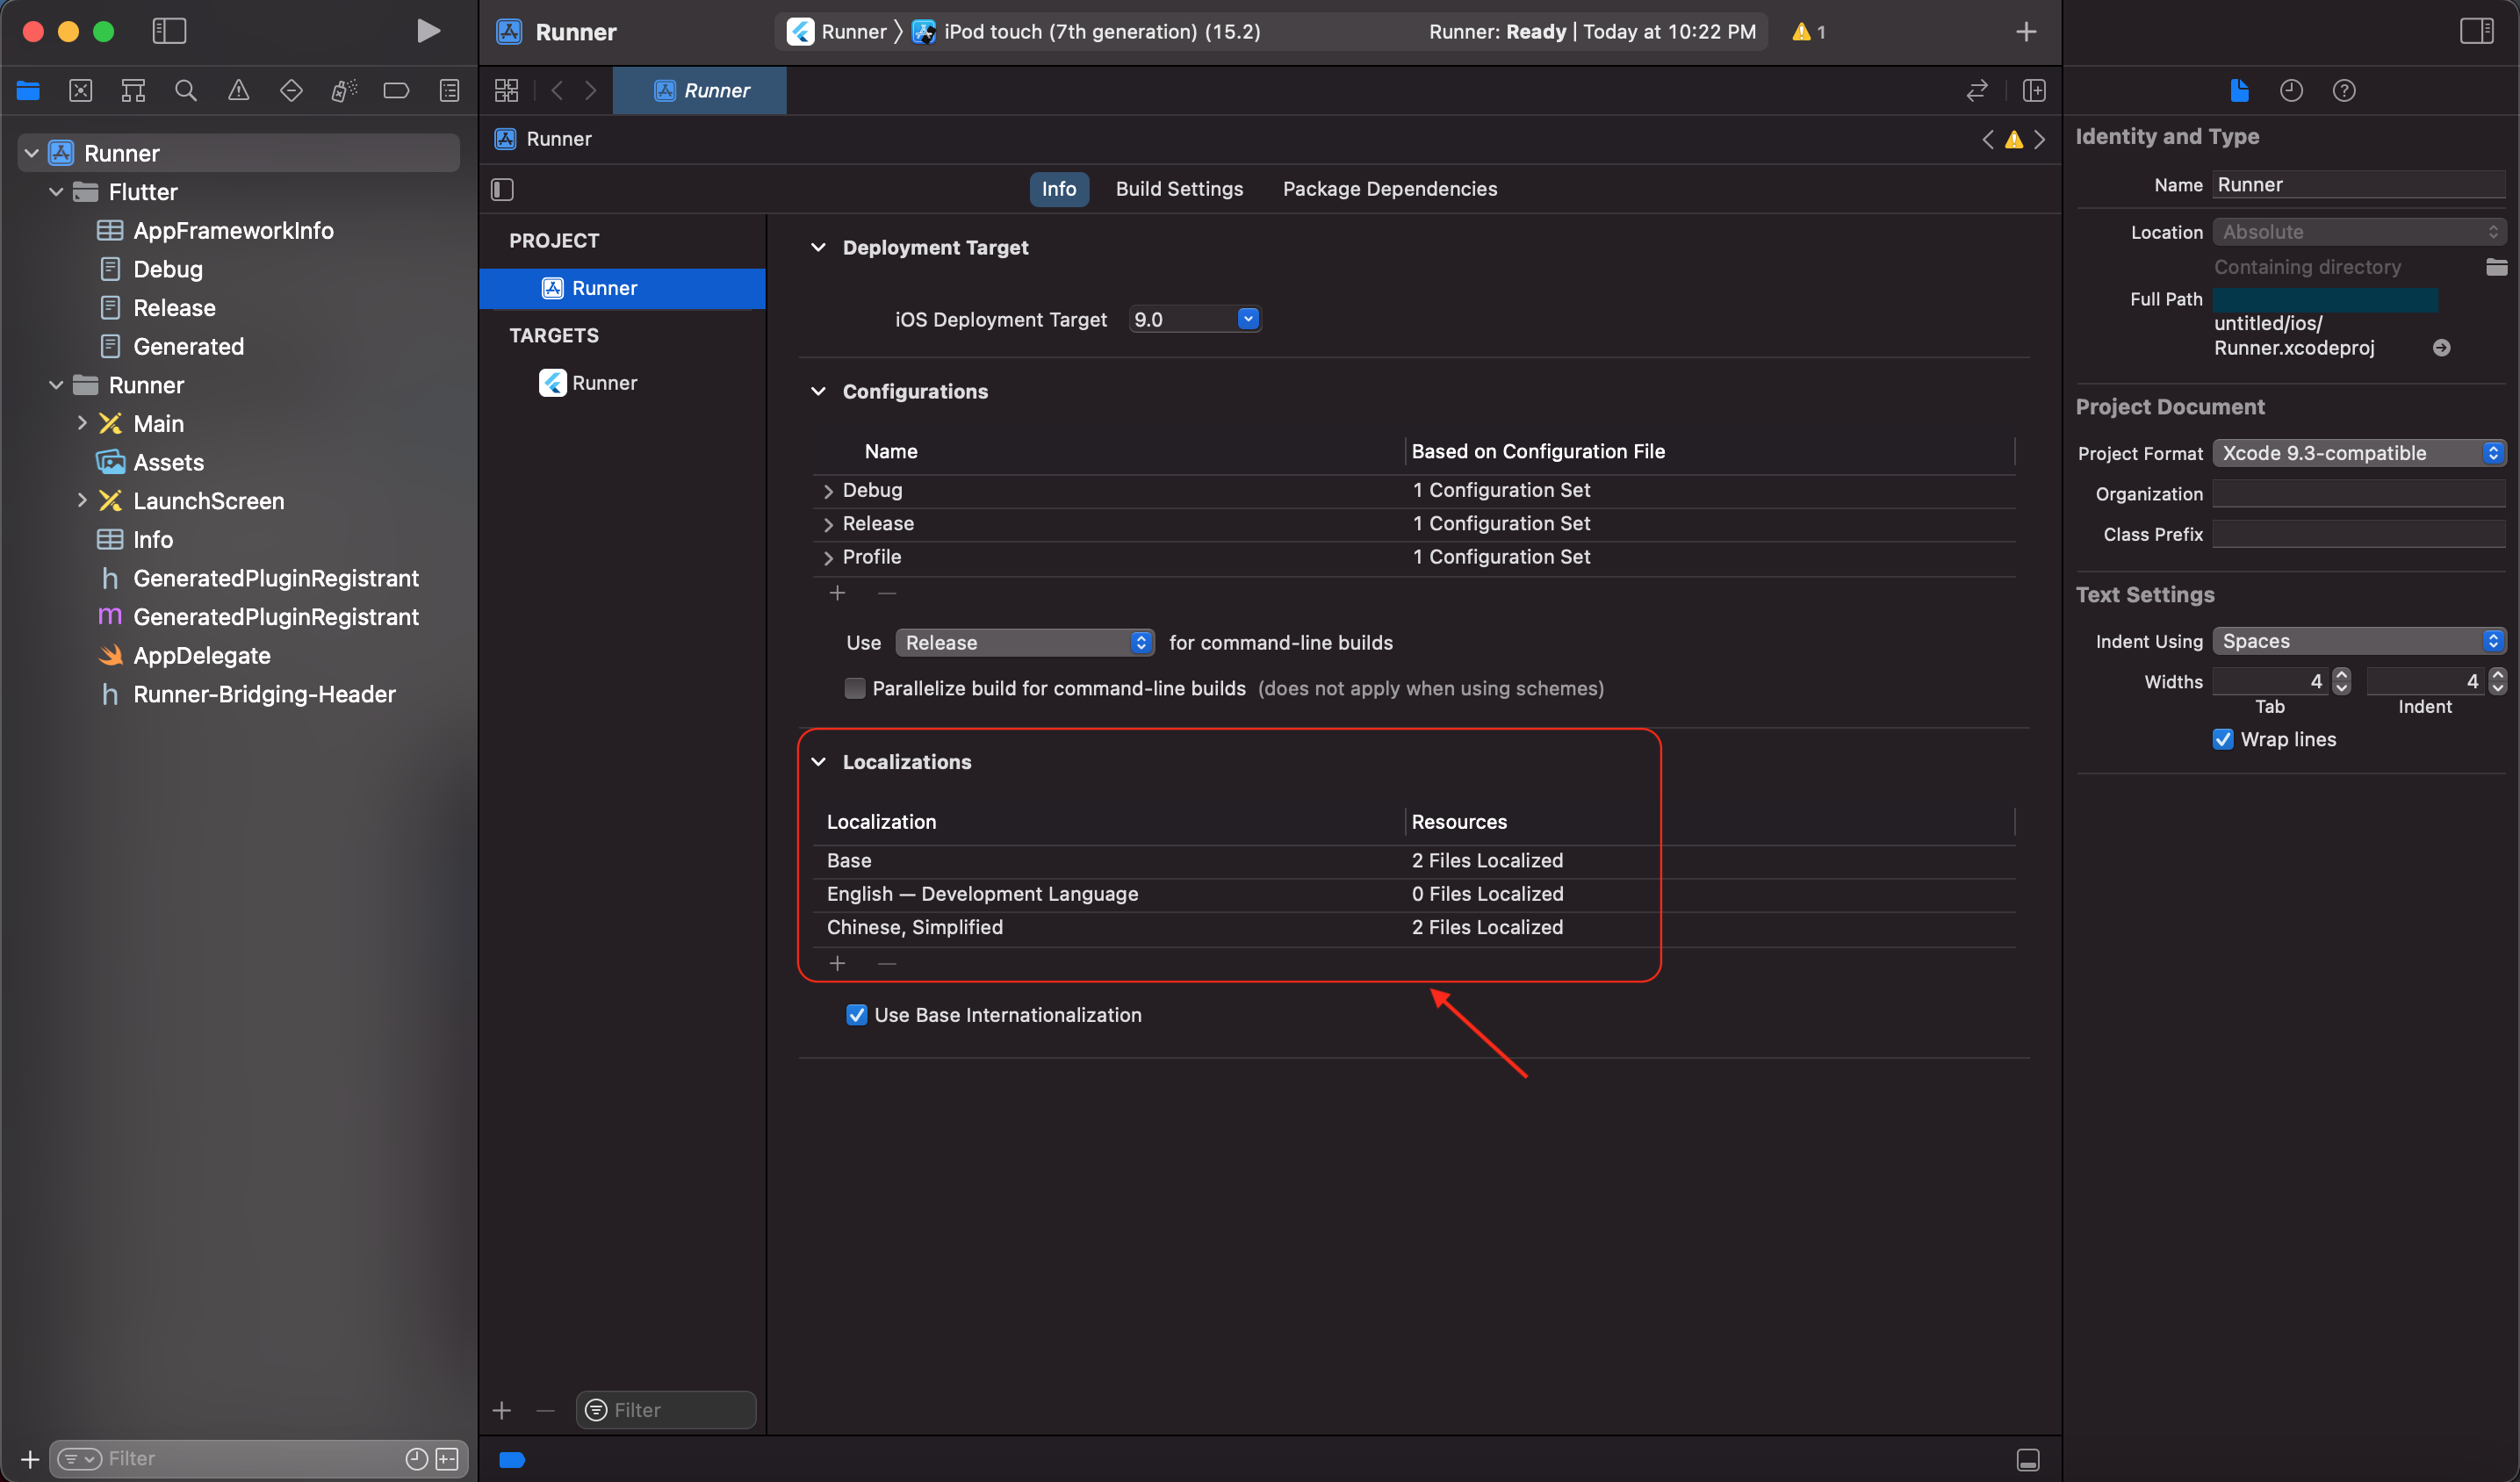
Task: Uncheck Use Base Internationalization
Action: click(857, 1015)
